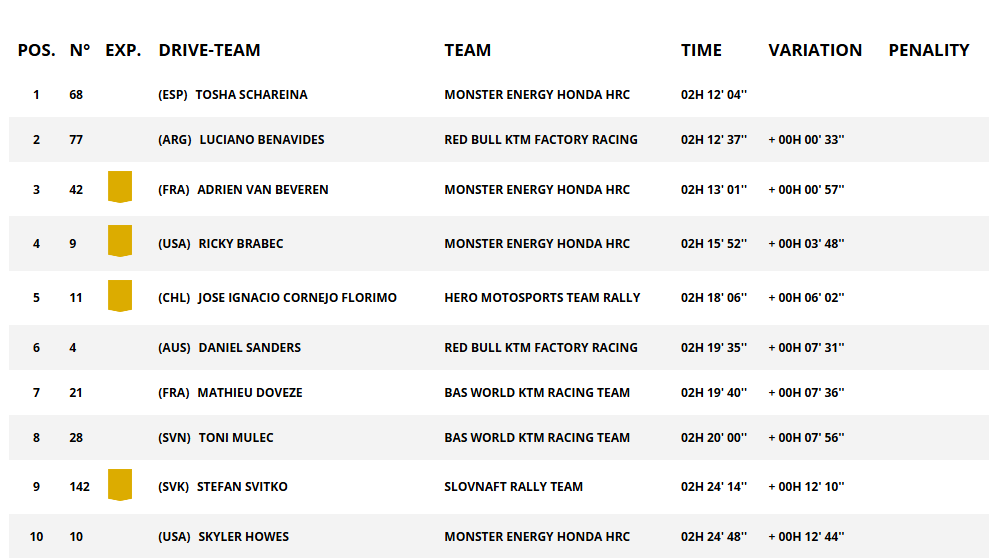Click the PENALITY column header
The image size is (999, 558).
click(929, 50)
